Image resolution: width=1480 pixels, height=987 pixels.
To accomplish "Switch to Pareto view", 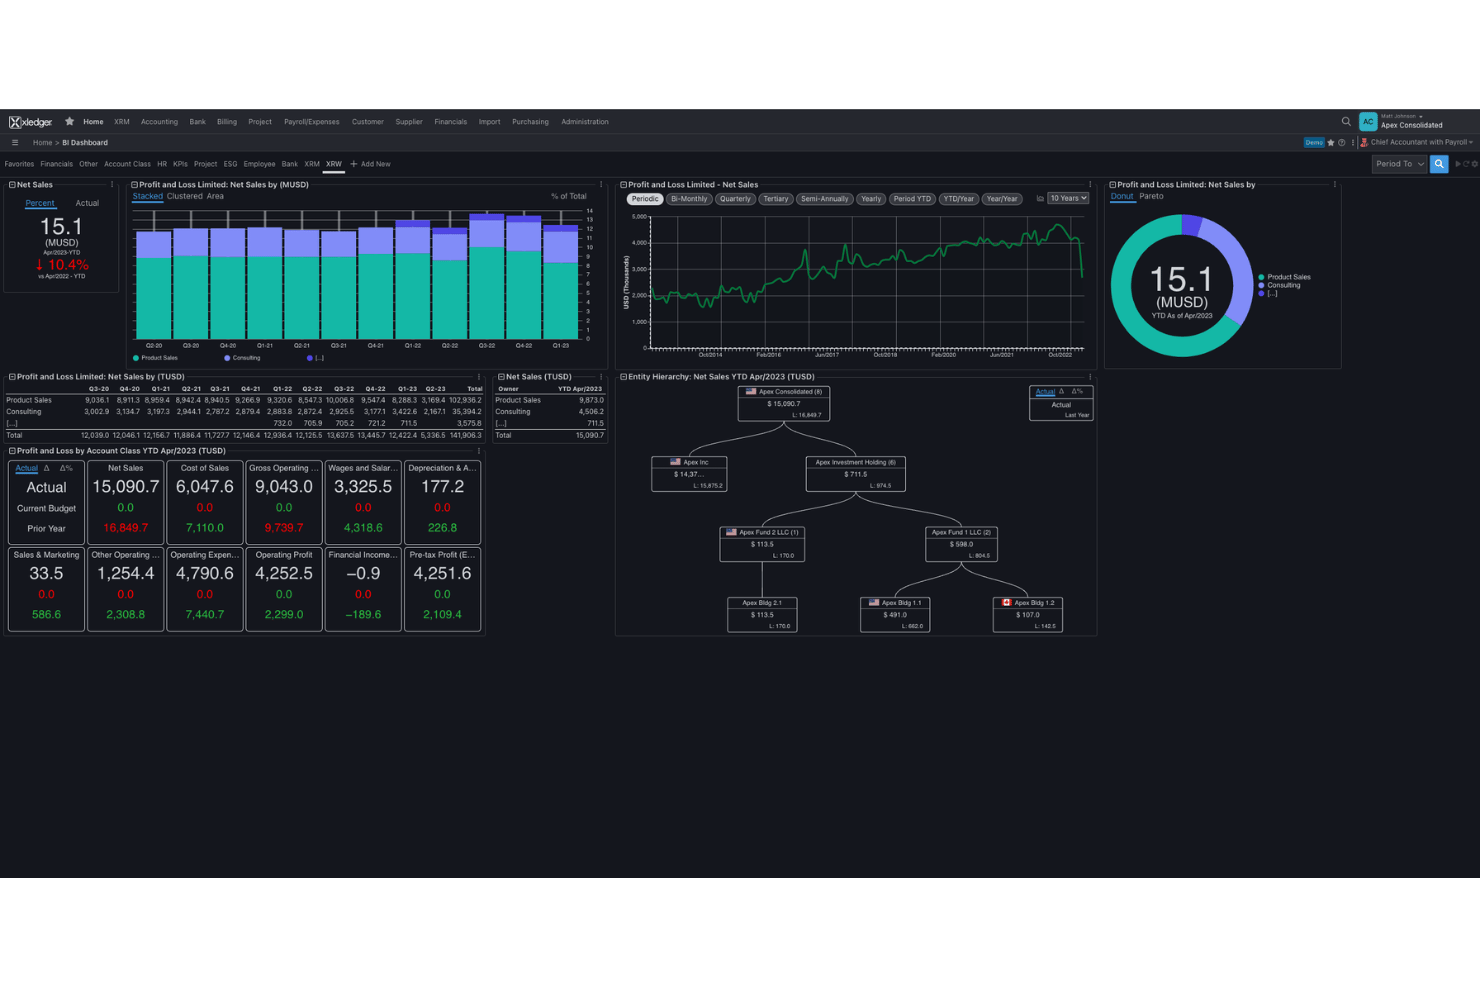I will (x=1152, y=197).
